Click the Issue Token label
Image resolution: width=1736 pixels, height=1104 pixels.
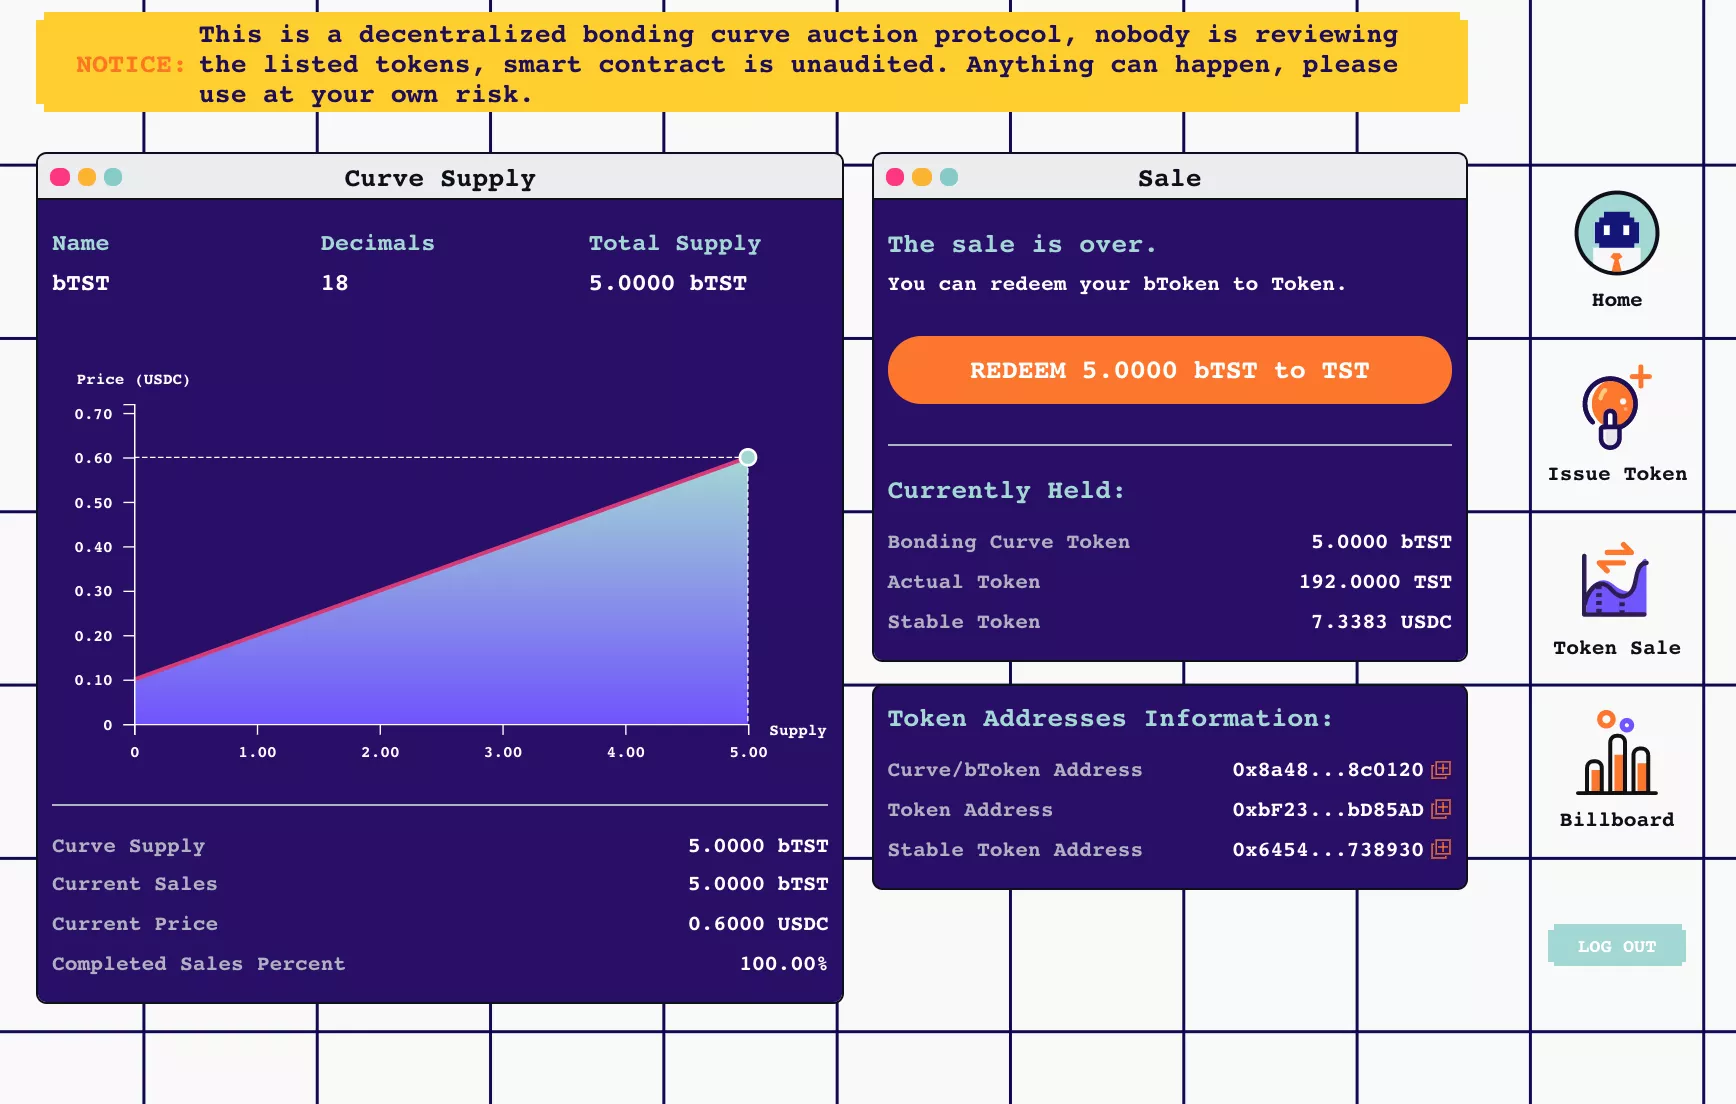(1616, 474)
